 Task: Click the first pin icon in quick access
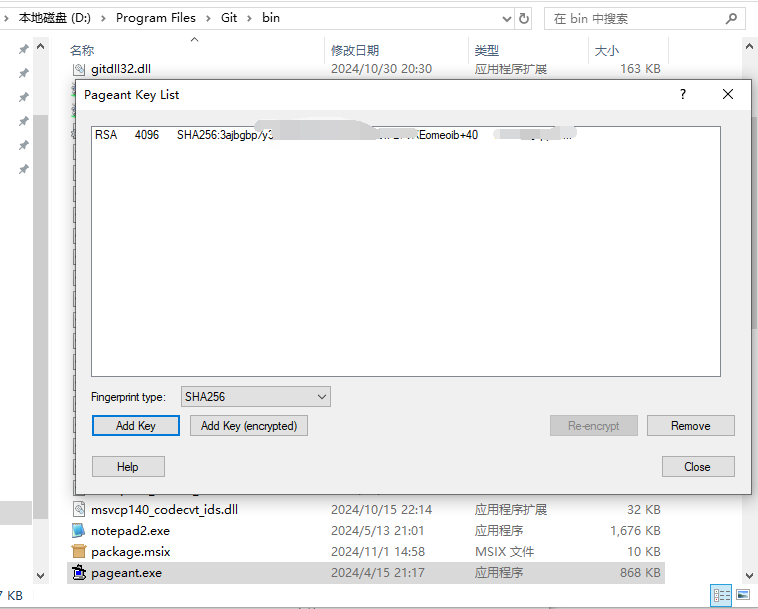[x=23, y=49]
